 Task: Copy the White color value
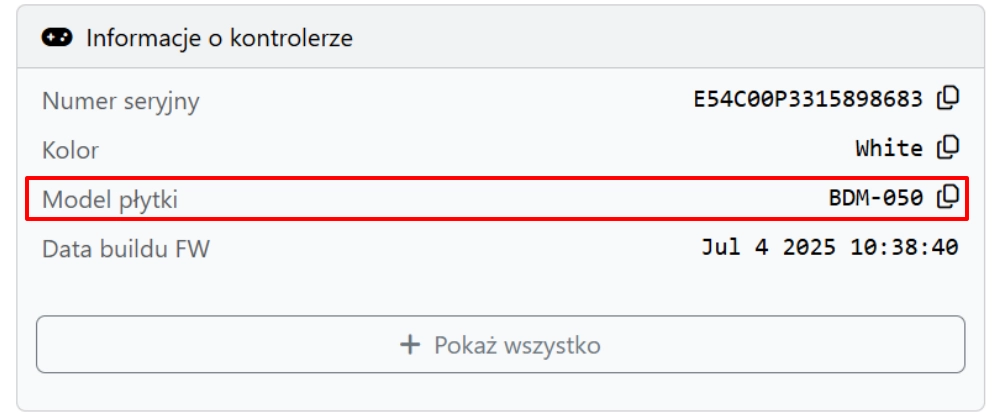pos(947,148)
